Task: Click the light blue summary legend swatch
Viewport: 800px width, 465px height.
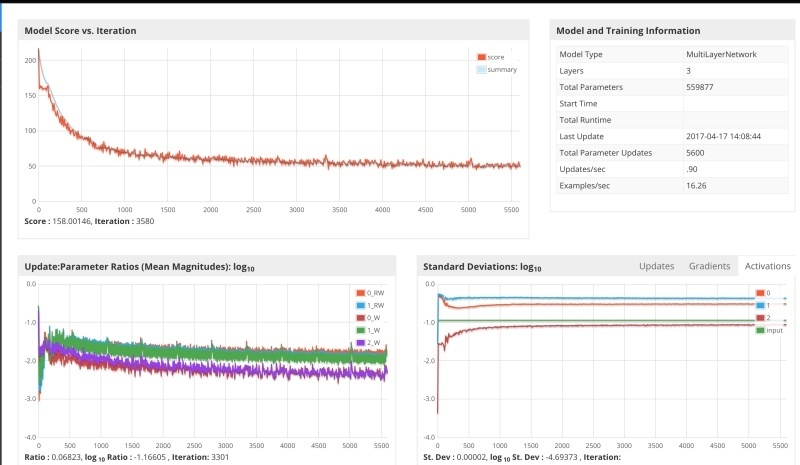Action: point(481,69)
